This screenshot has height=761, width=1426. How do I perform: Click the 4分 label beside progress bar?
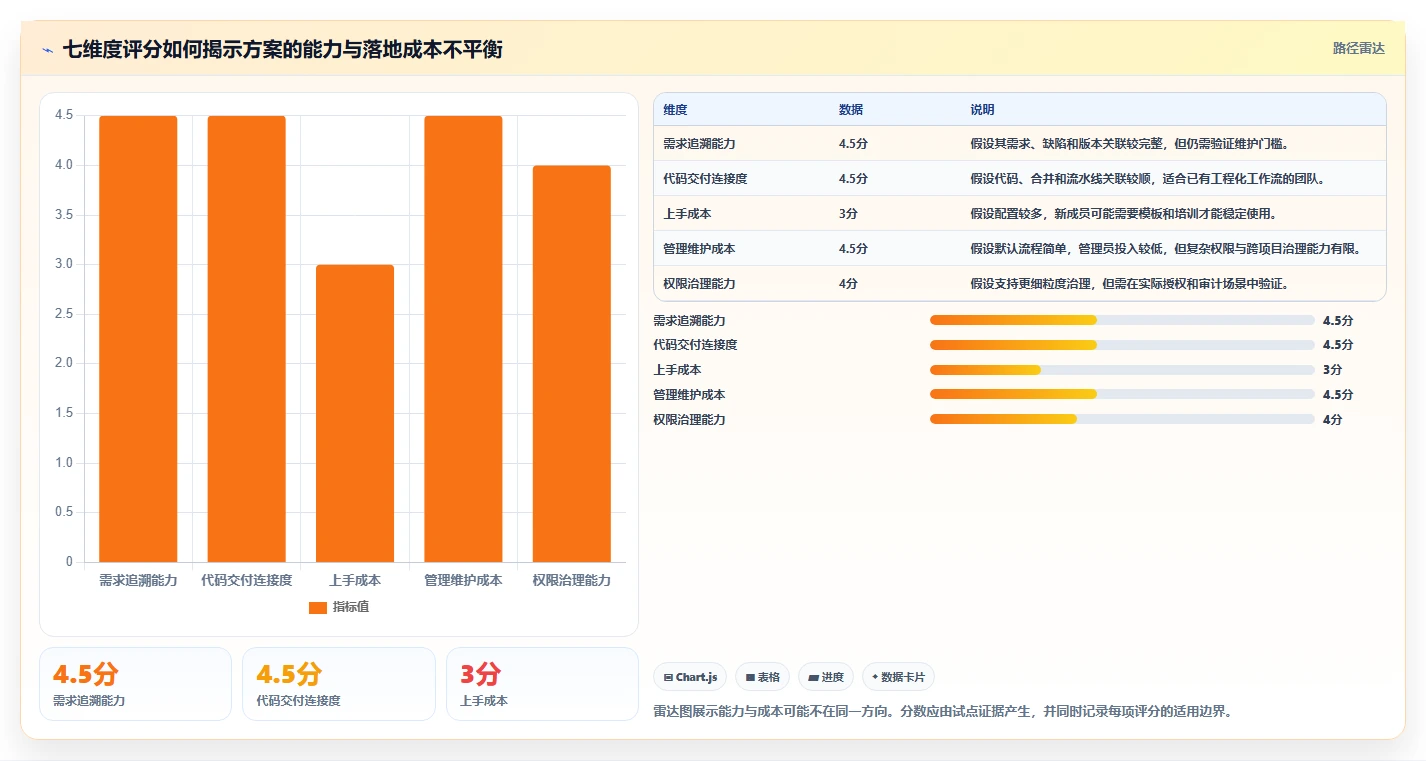(x=1332, y=420)
